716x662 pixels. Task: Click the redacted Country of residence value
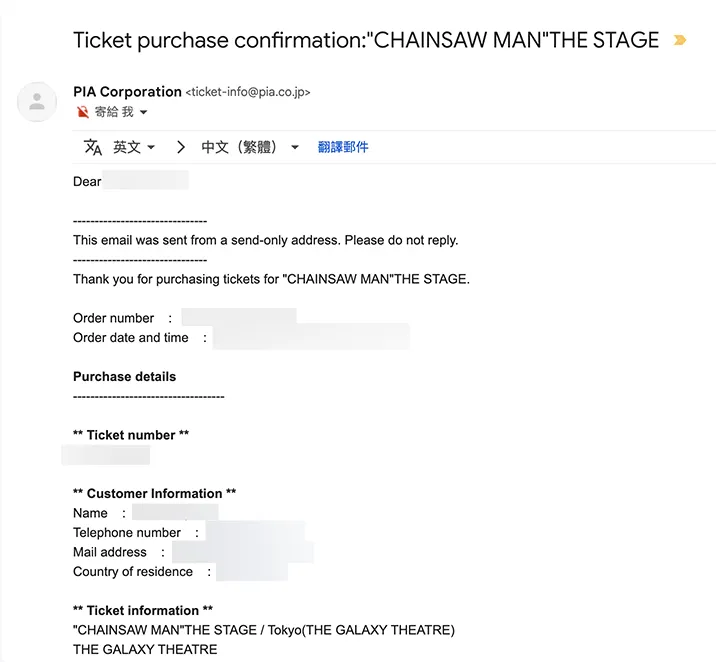252,572
